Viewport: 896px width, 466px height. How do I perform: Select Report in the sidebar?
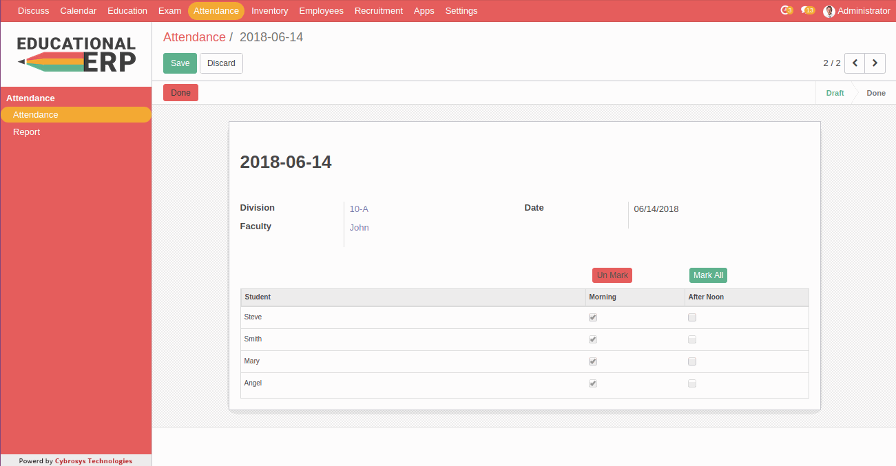[x=27, y=132]
